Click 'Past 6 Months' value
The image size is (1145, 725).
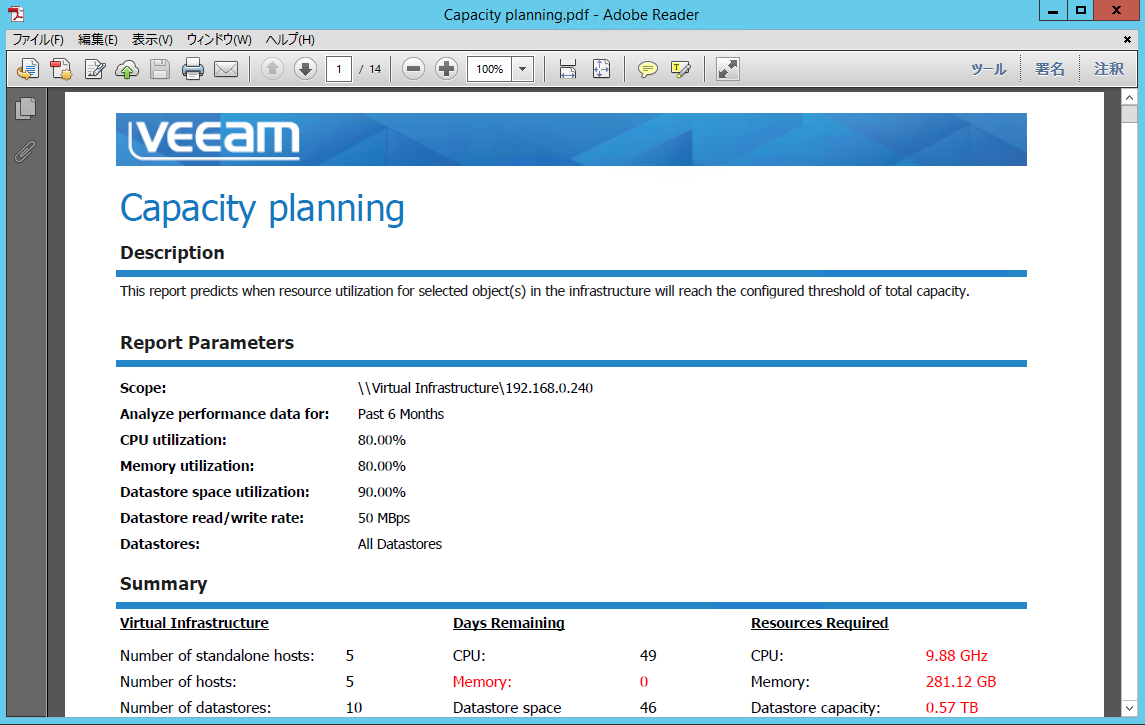tap(401, 414)
